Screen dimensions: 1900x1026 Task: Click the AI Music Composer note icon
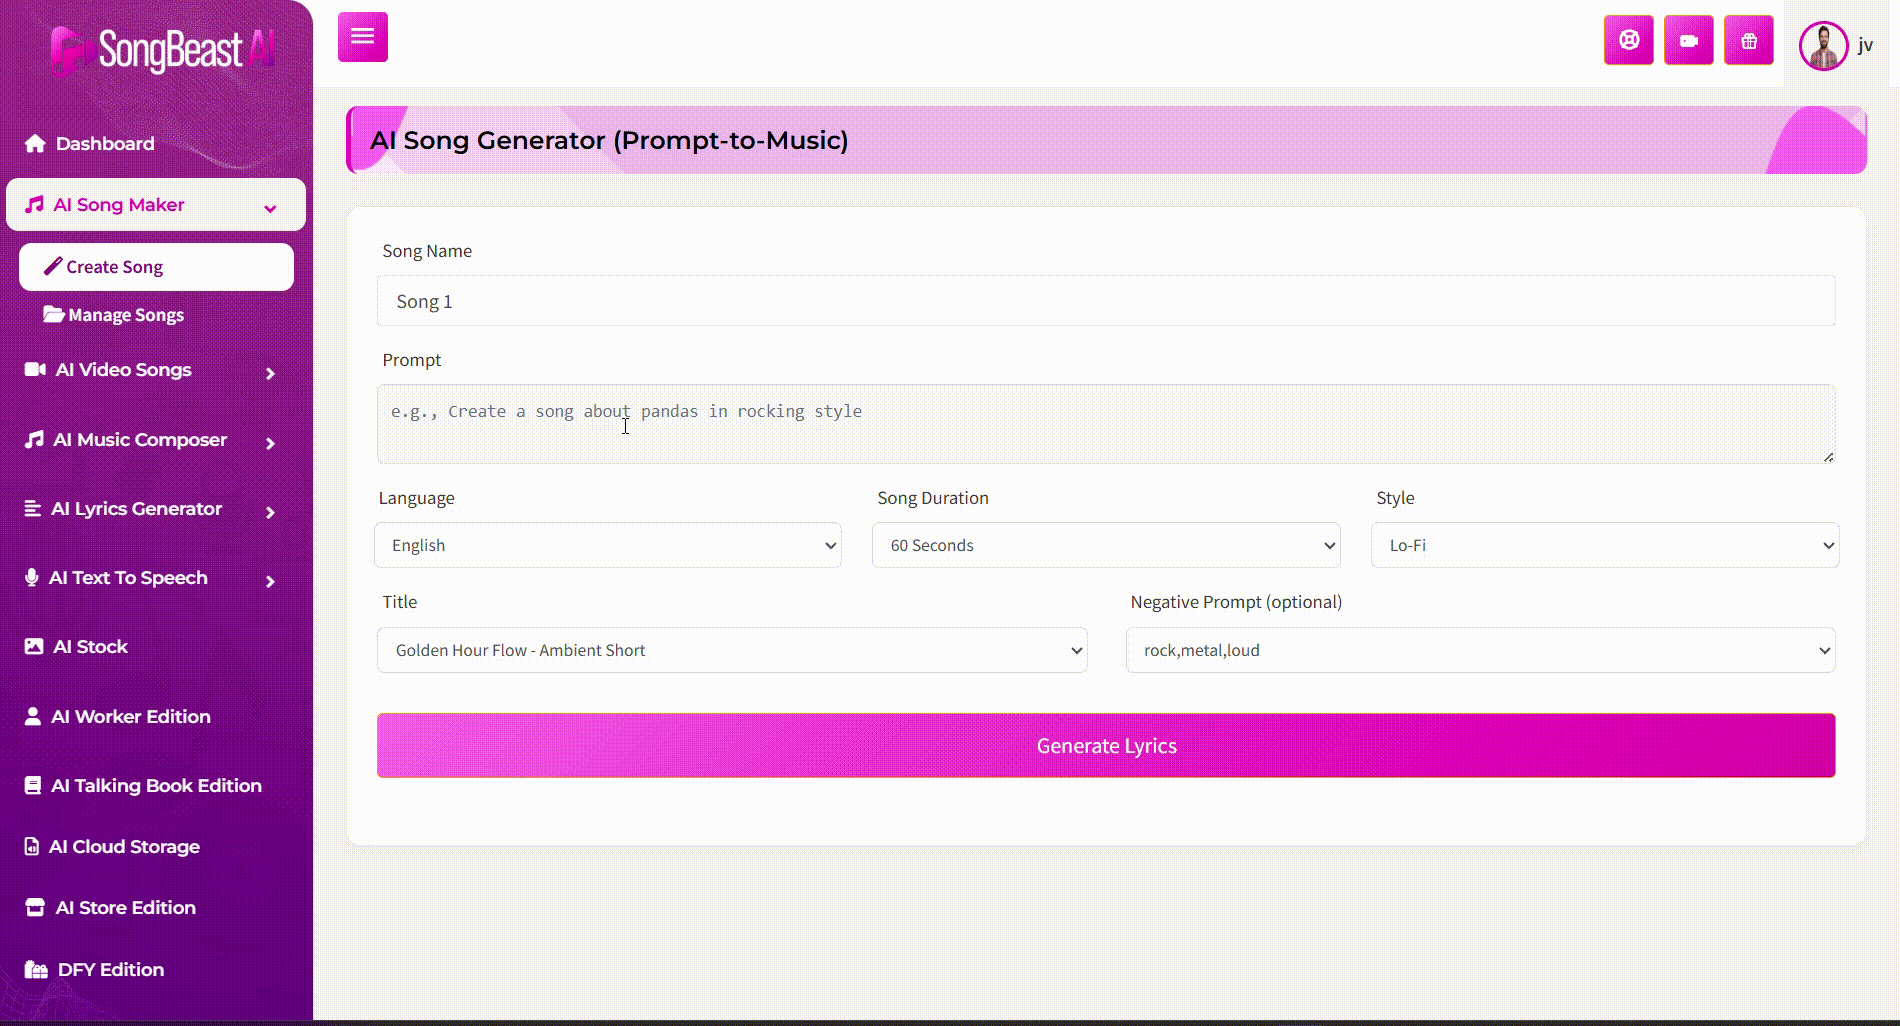tap(34, 439)
